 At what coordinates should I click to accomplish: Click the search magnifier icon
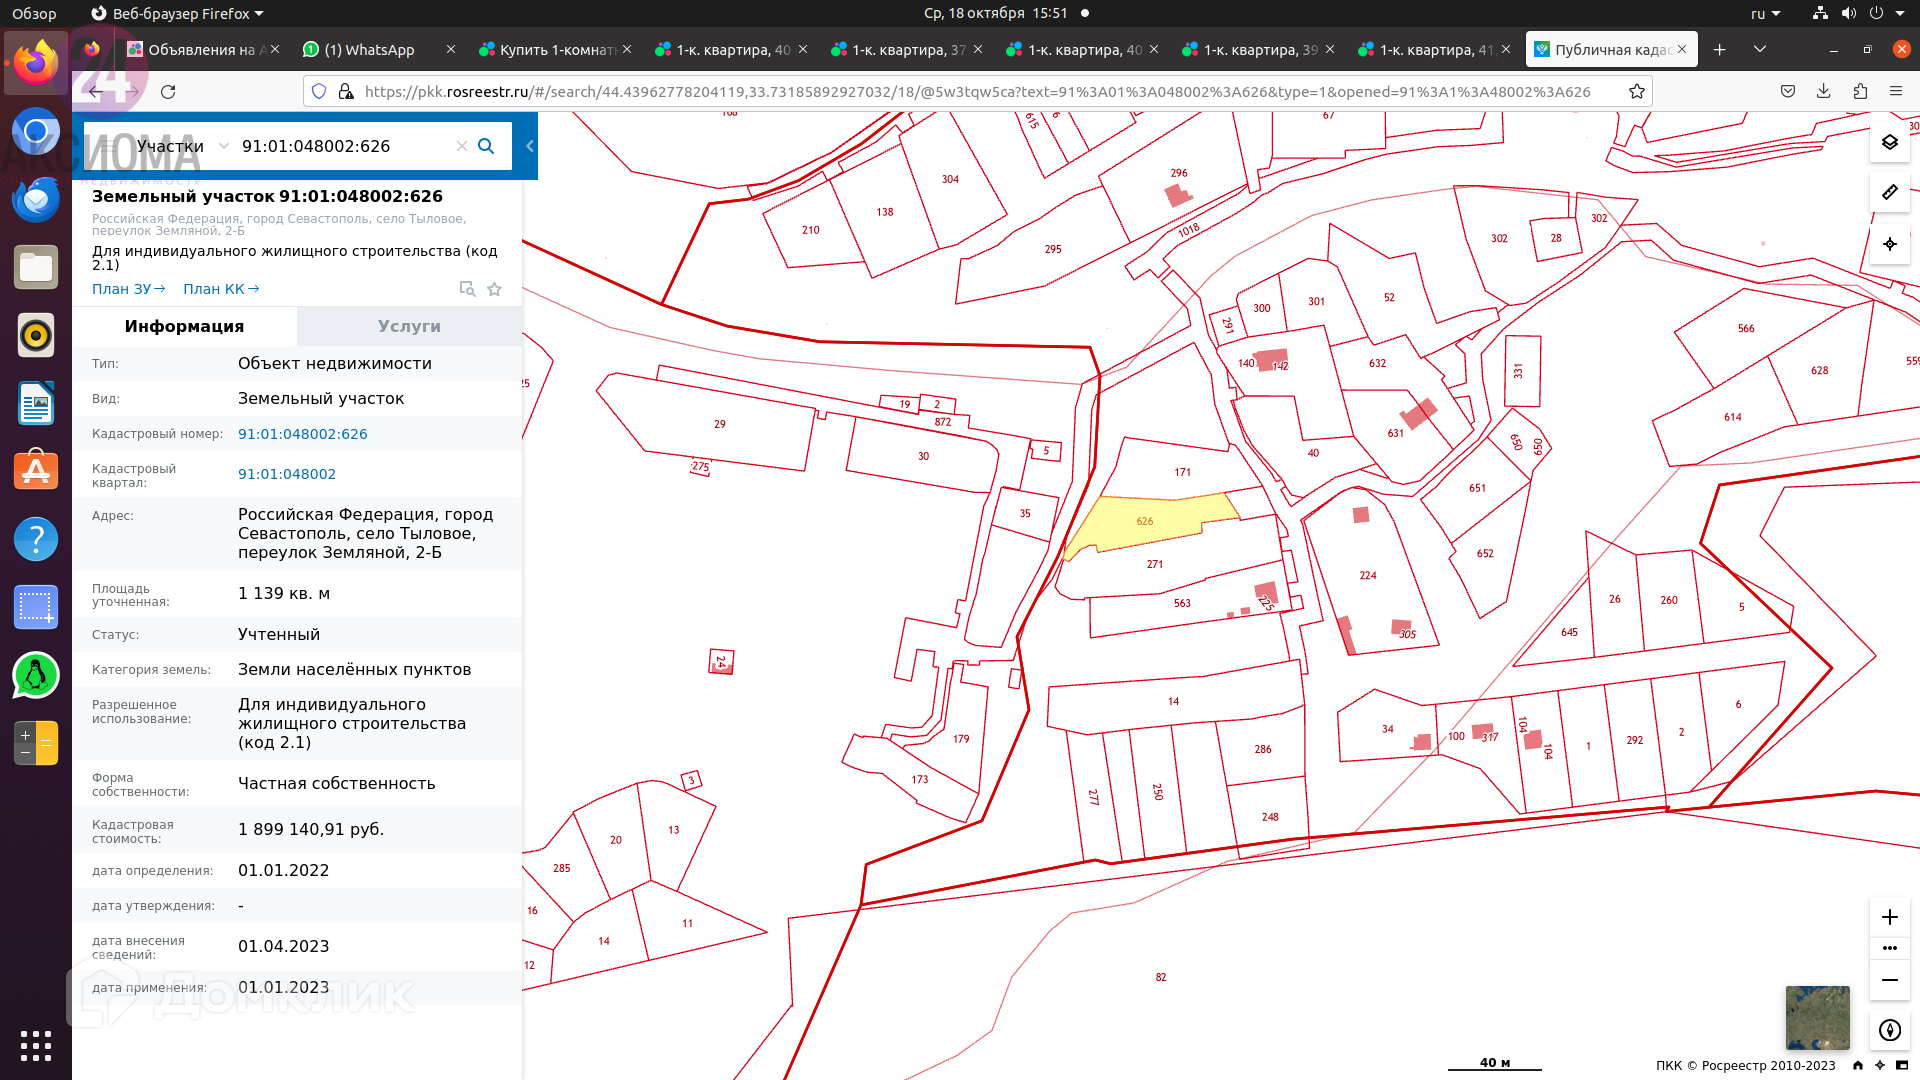[x=486, y=146]
